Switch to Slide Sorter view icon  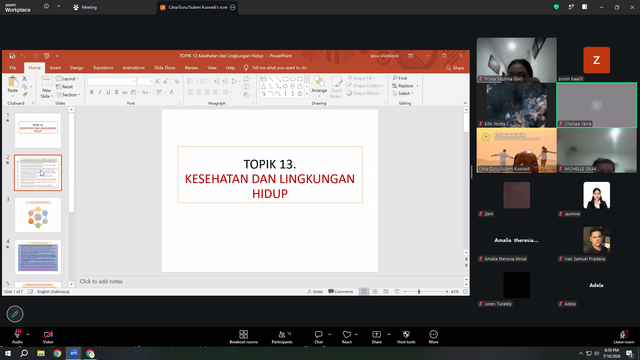[x=375, y=291]
